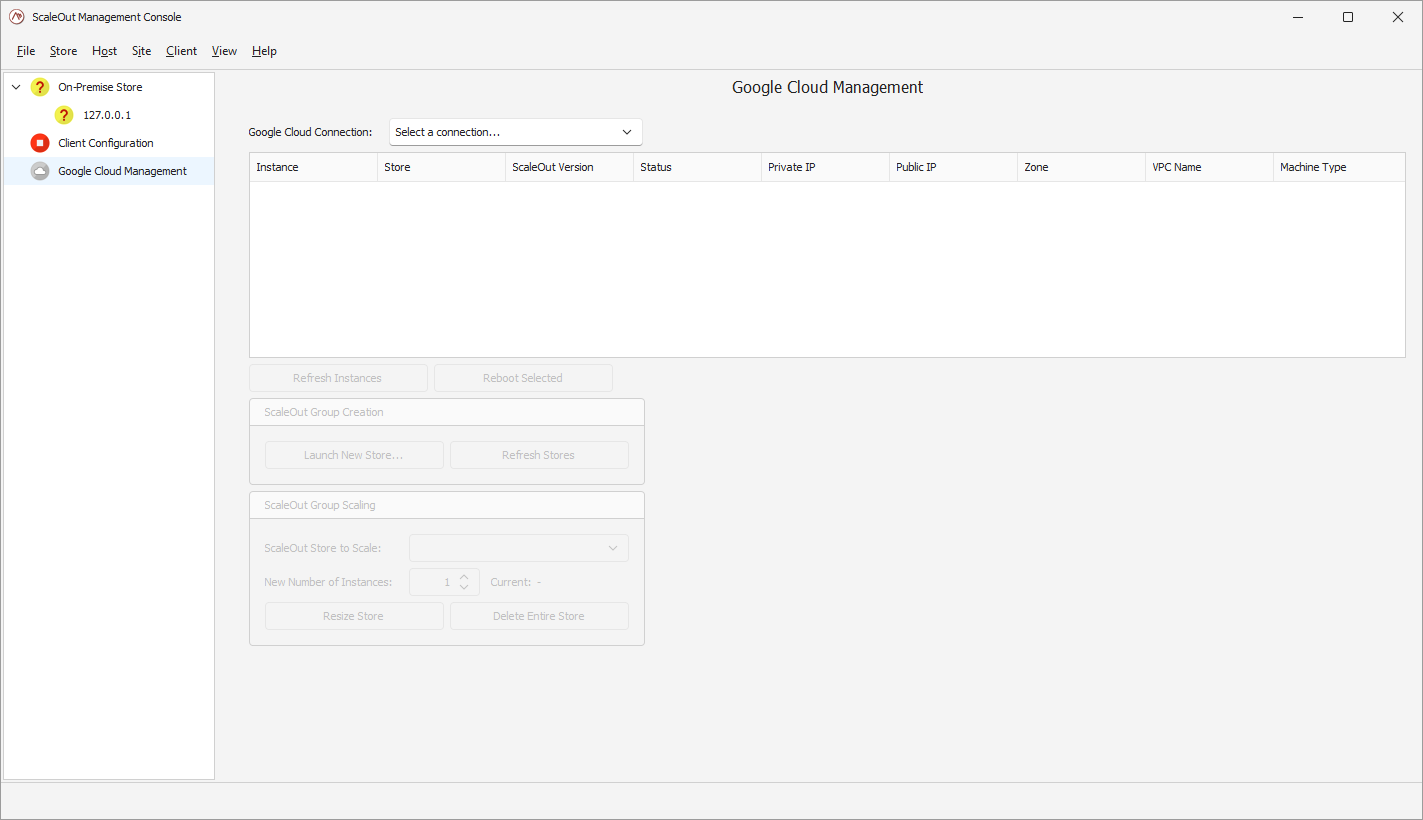Click the ScaleOut Group Scaling panel title
Viewport: 1423px width, 820px height.
tap(320, 505)
